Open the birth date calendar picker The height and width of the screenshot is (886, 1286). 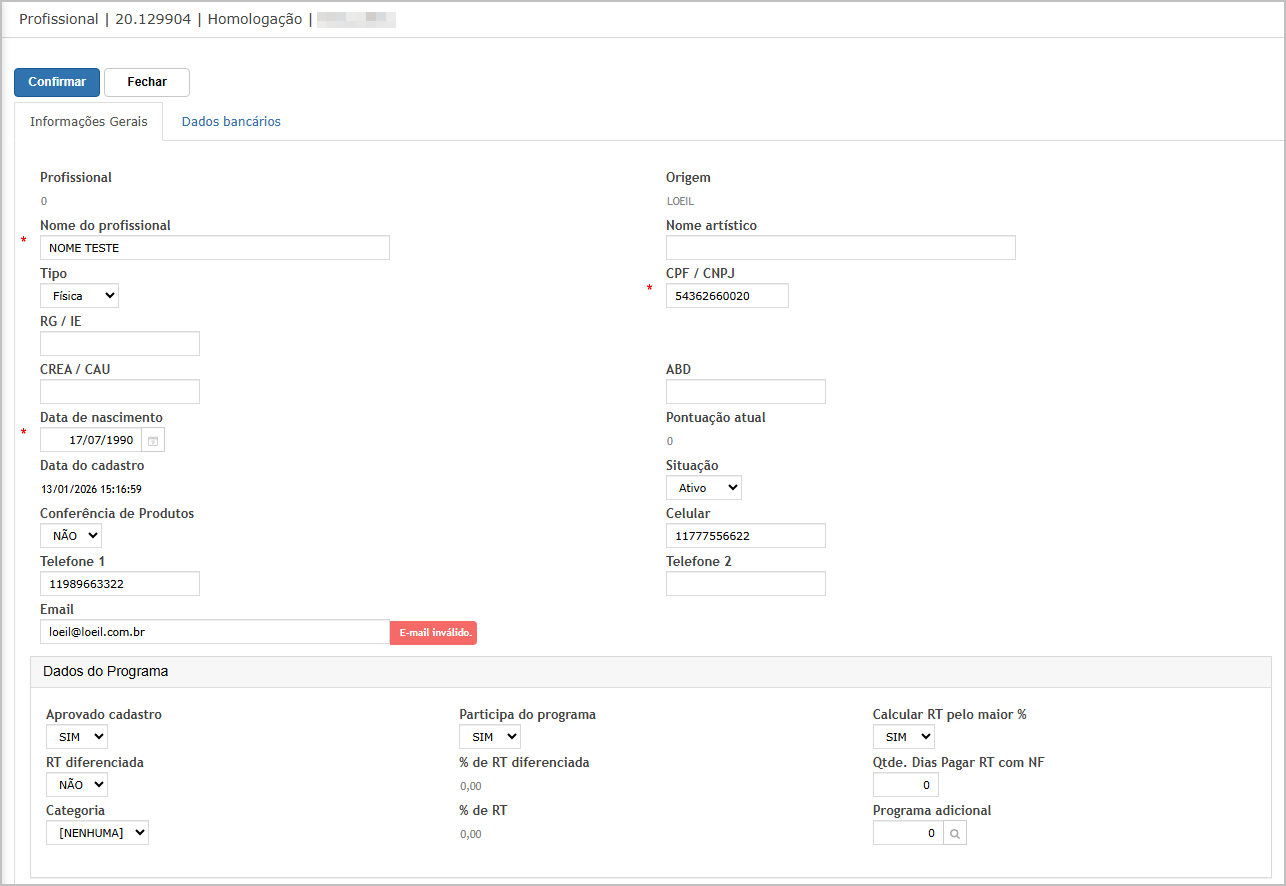pos(153,440)
